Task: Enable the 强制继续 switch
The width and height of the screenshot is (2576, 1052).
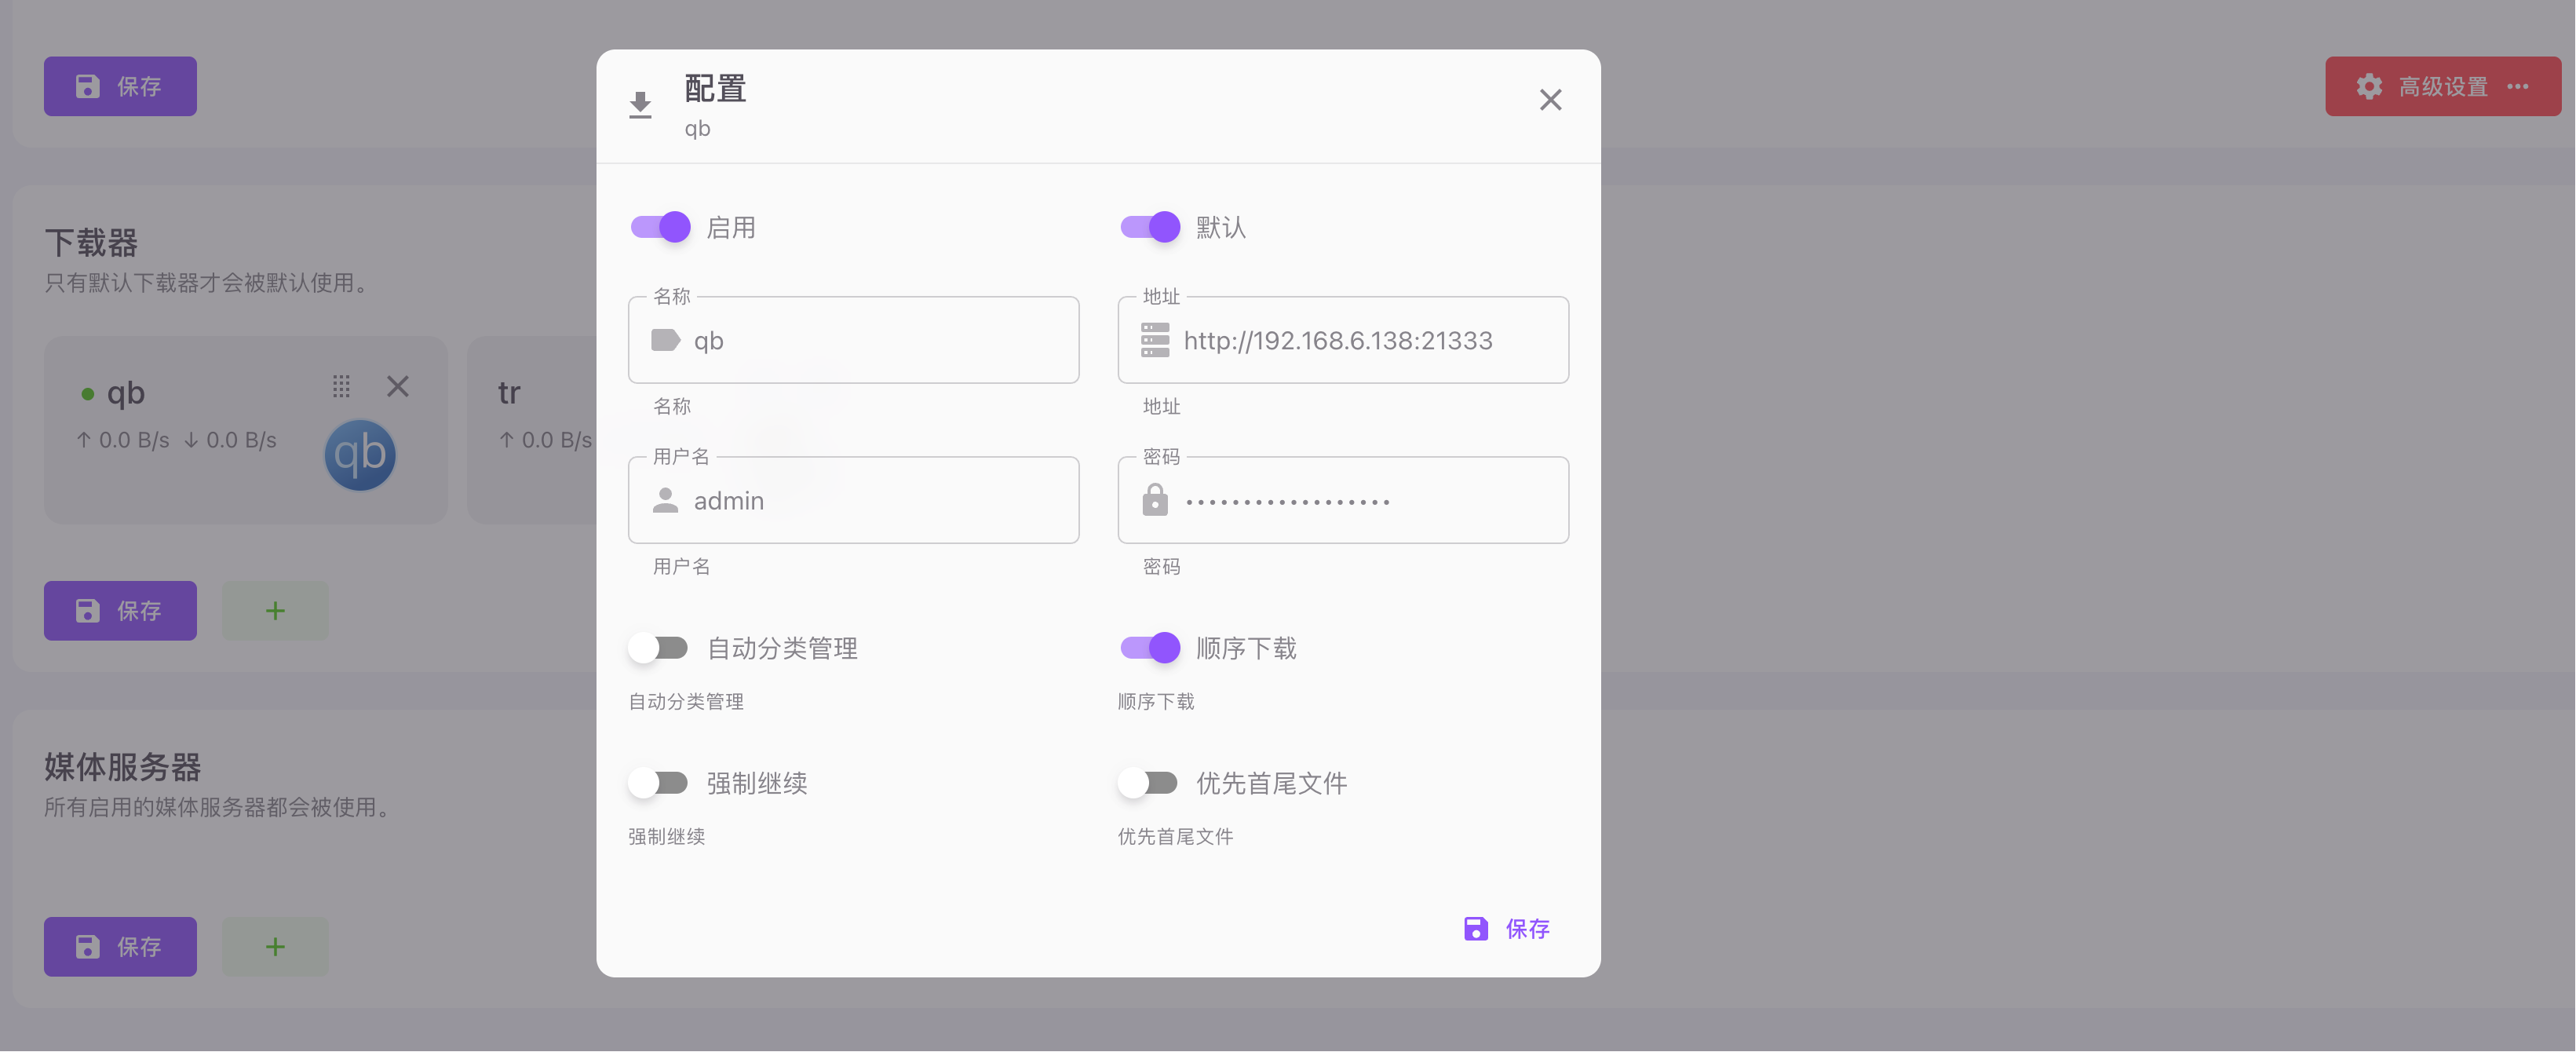Action: click(x=658, y=783)
